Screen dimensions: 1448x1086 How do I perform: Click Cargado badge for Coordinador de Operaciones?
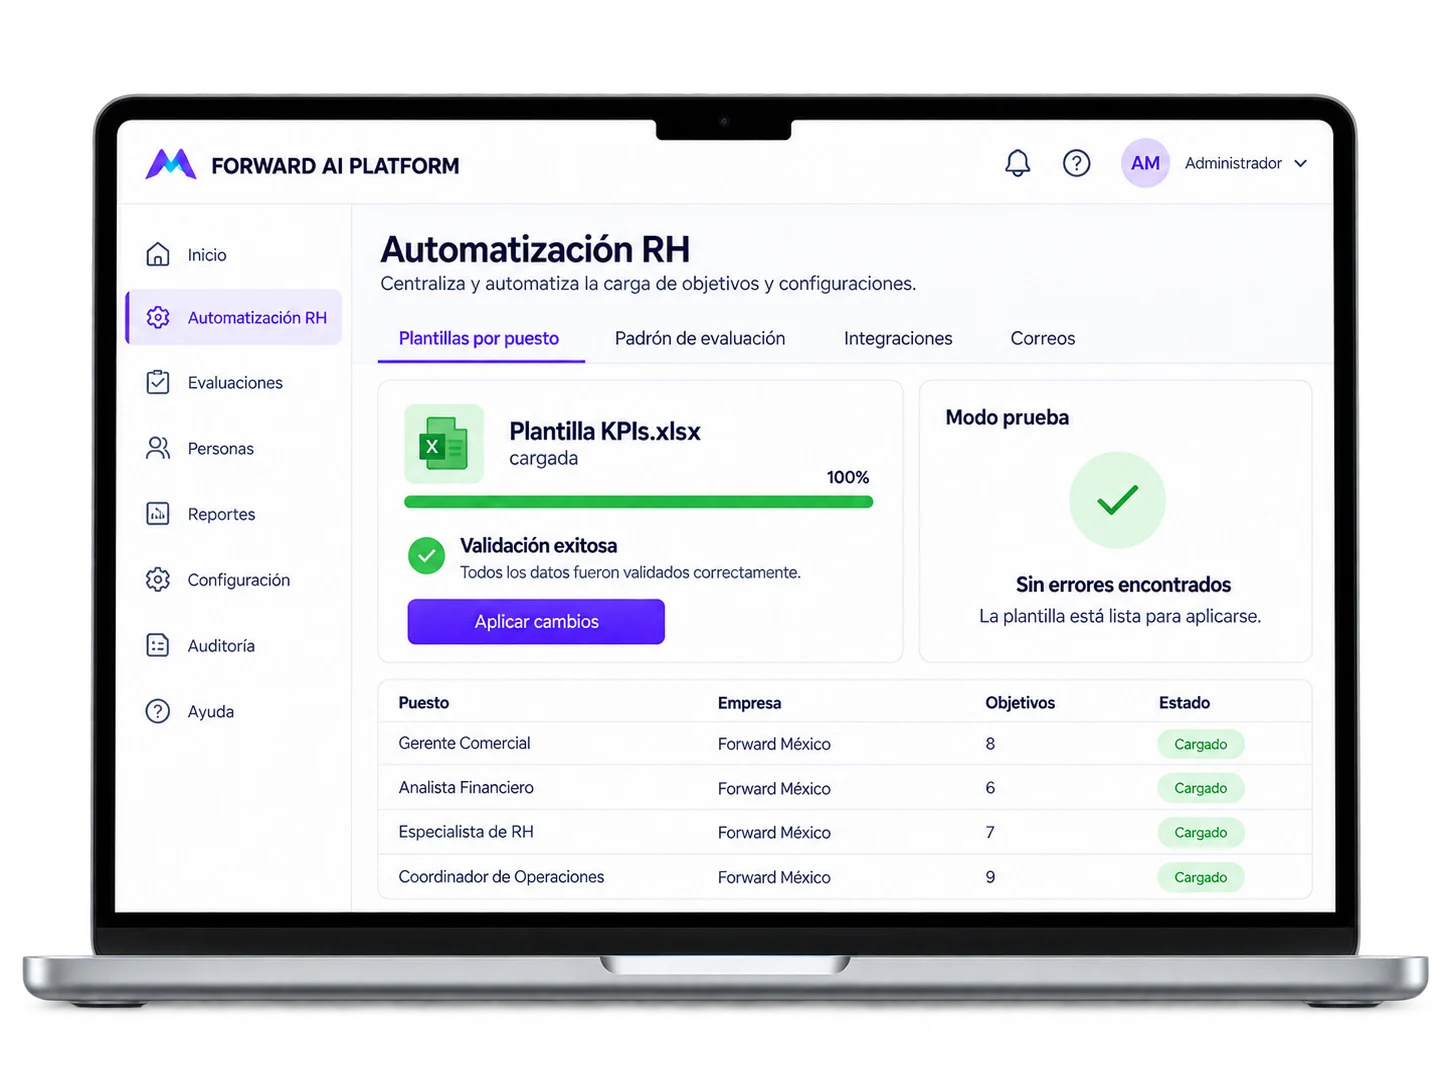click(x=1200, y=877)
